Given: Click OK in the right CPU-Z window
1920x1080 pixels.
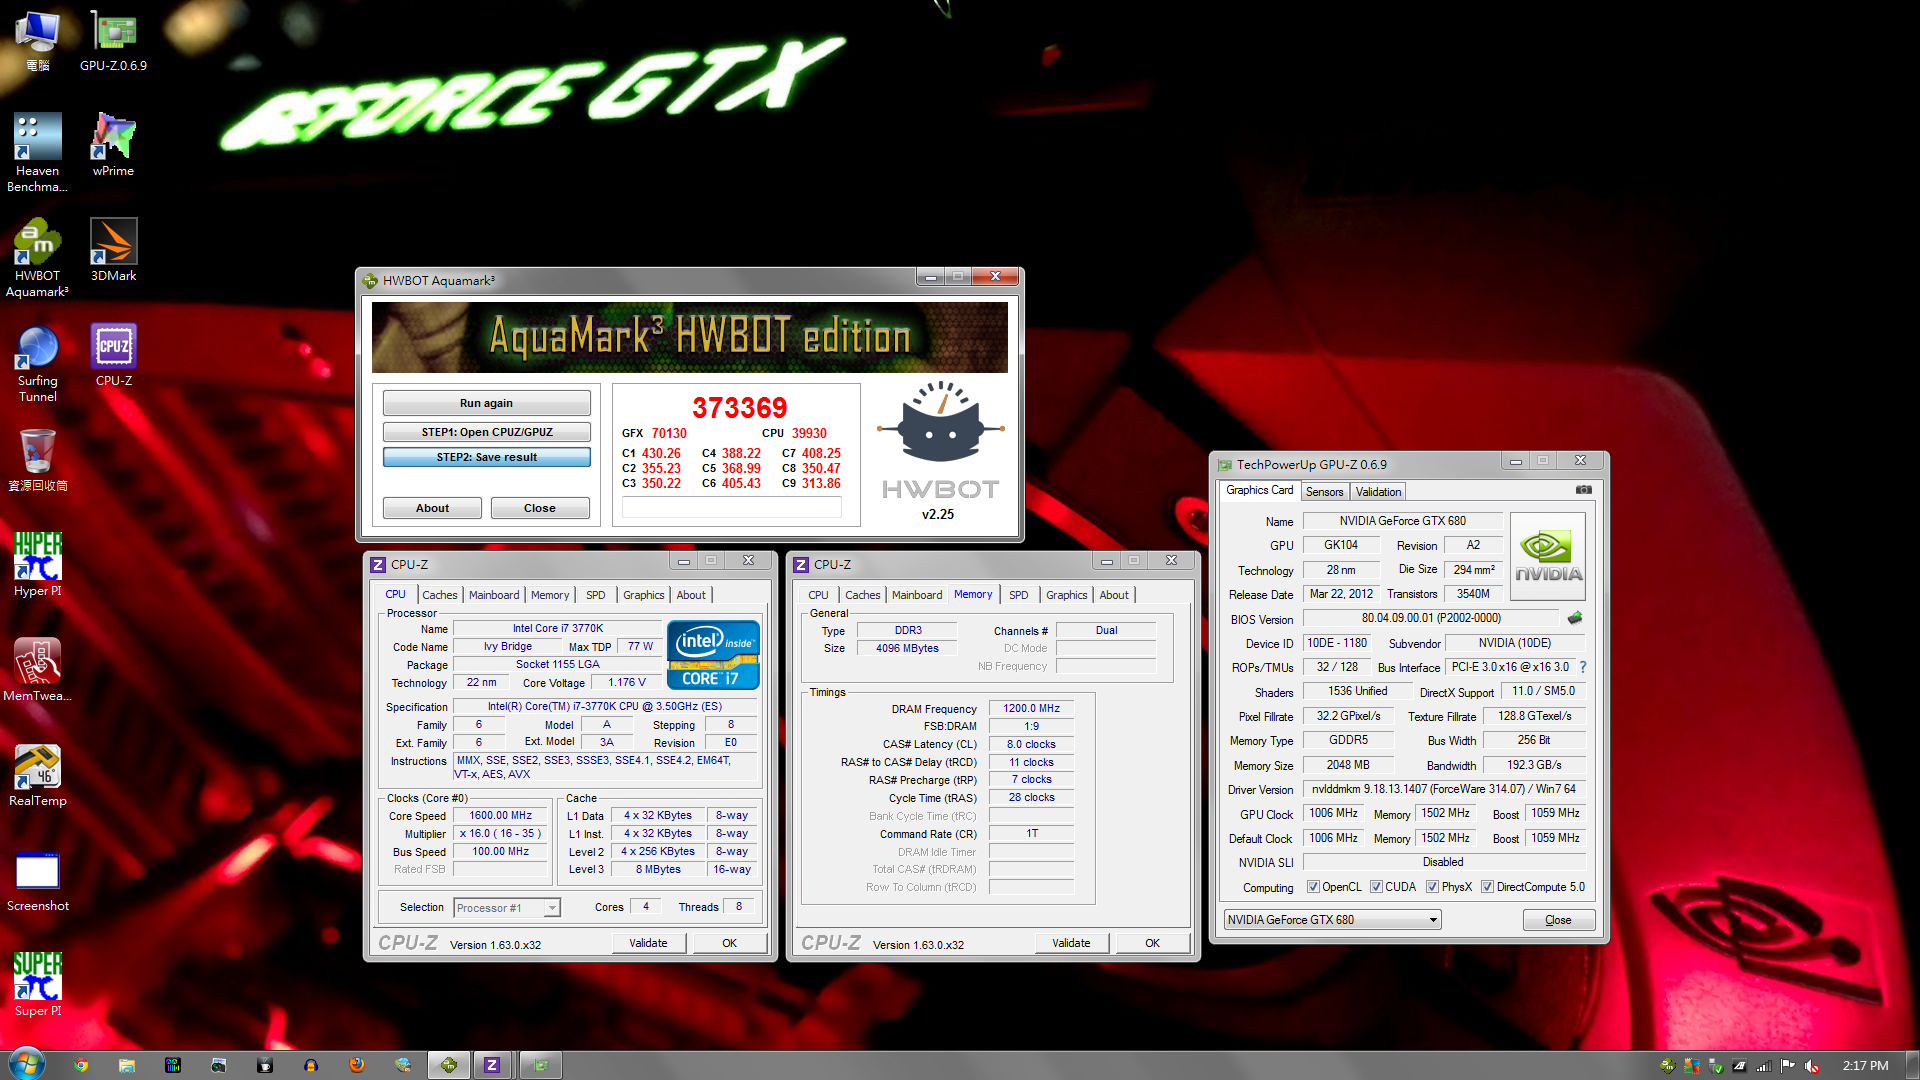Looking at the screenshot, I should tap(1152, 943).
